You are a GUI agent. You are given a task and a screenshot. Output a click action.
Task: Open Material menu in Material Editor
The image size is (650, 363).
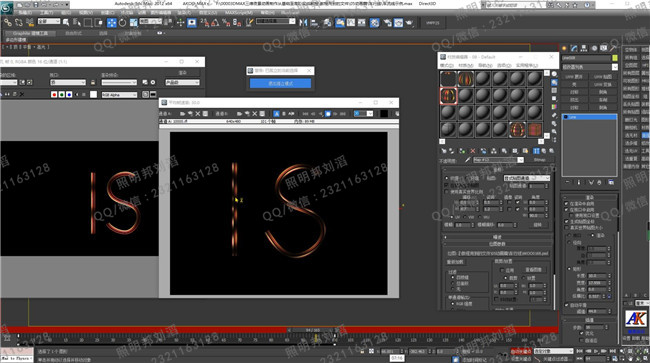[466, 65]
